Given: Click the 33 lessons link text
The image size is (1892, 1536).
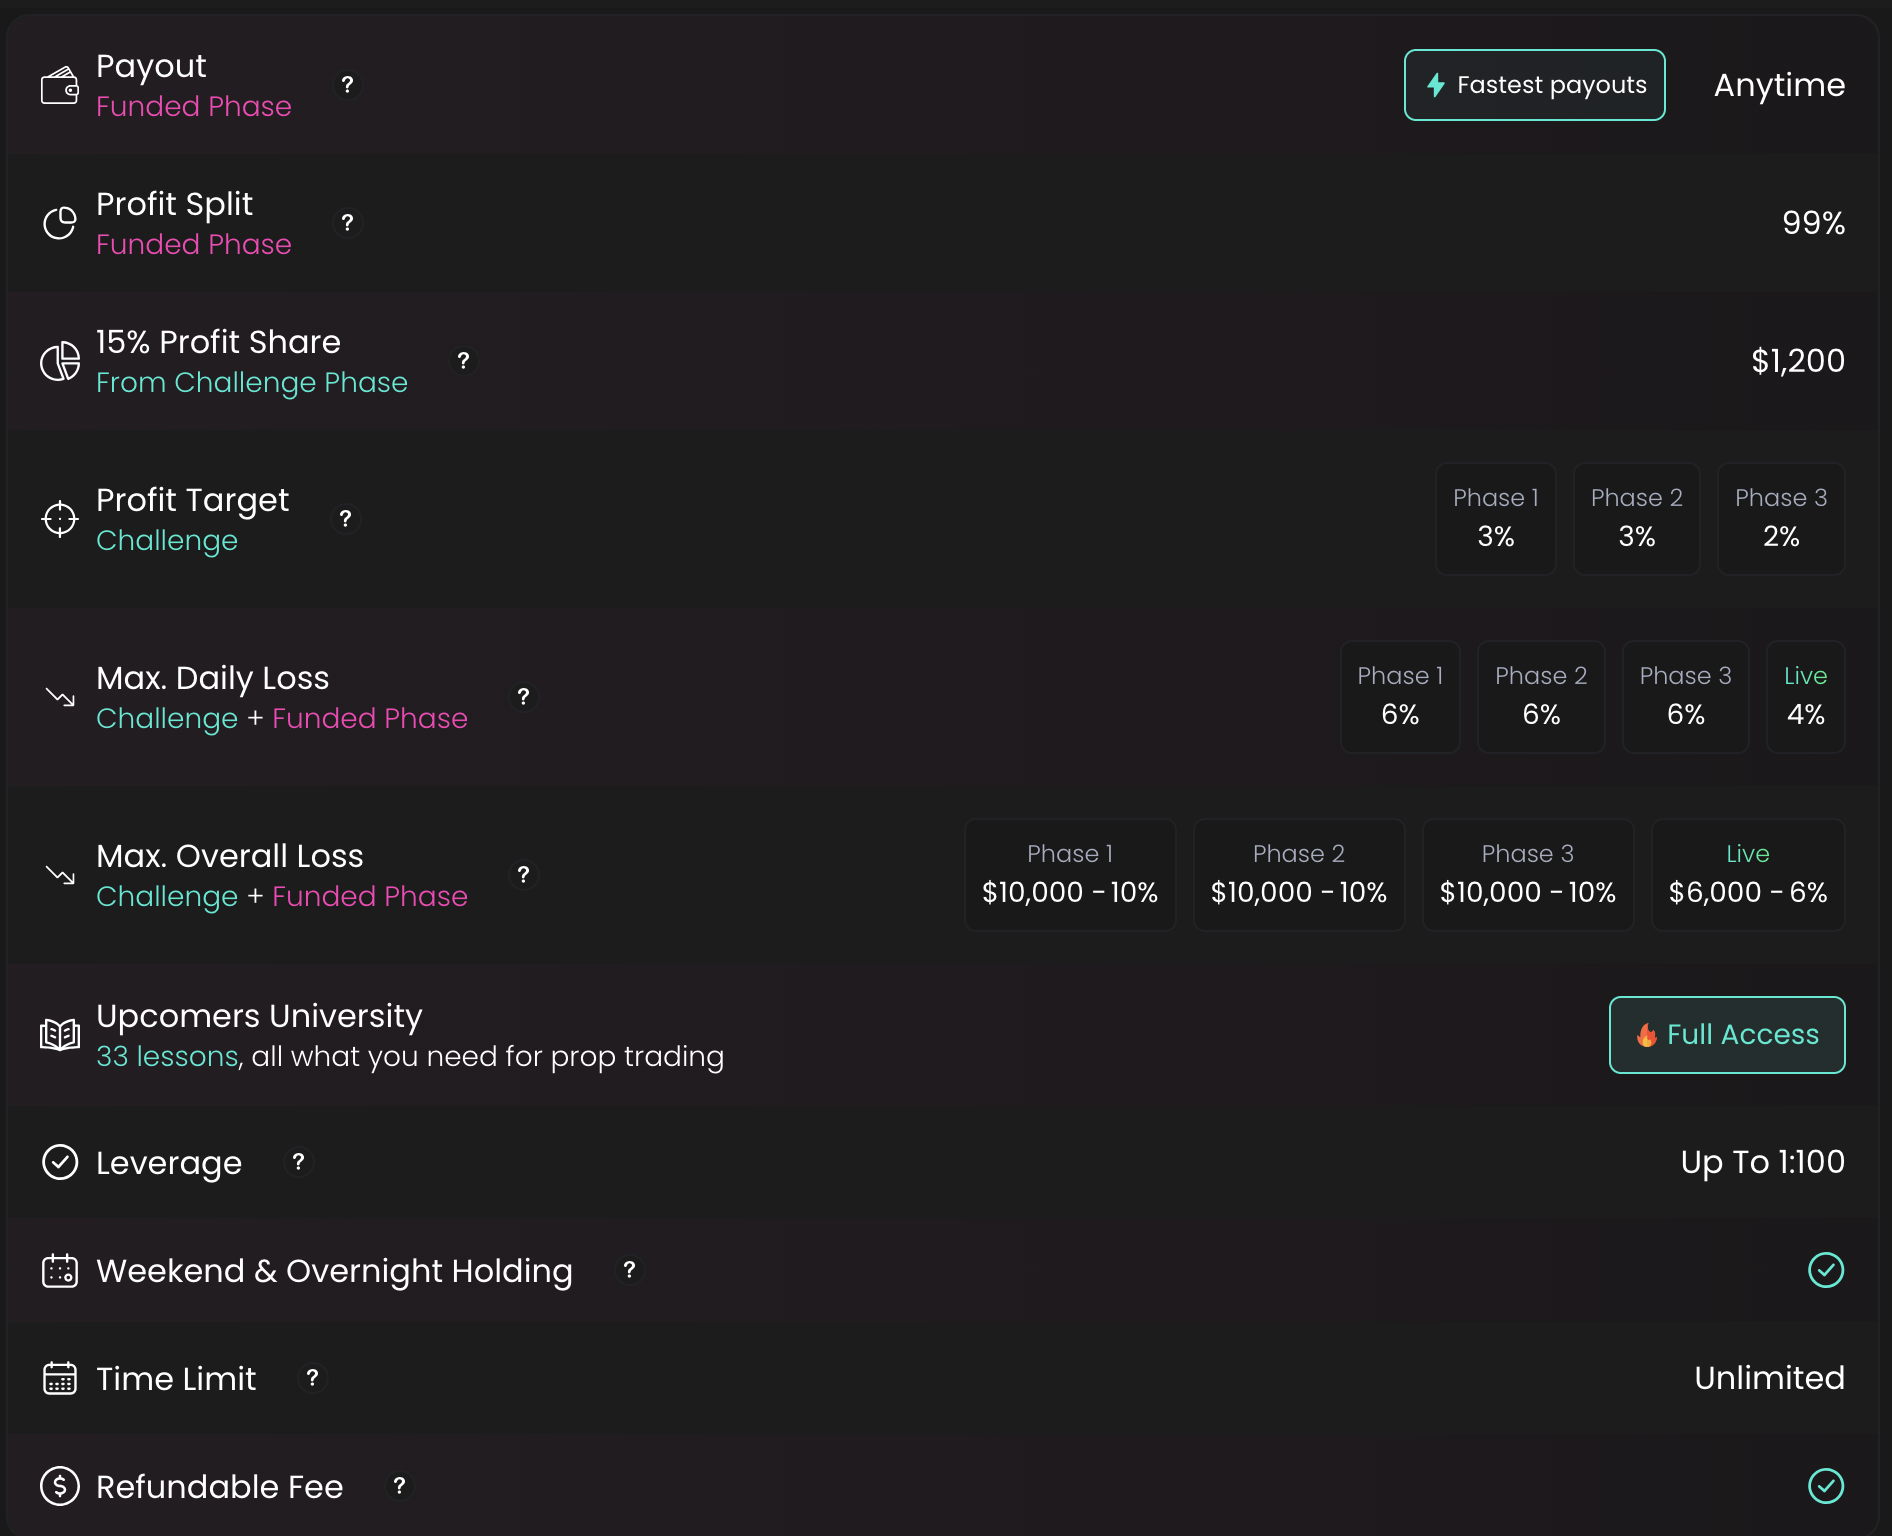Looking at the screenshot, I should 167,1056.
